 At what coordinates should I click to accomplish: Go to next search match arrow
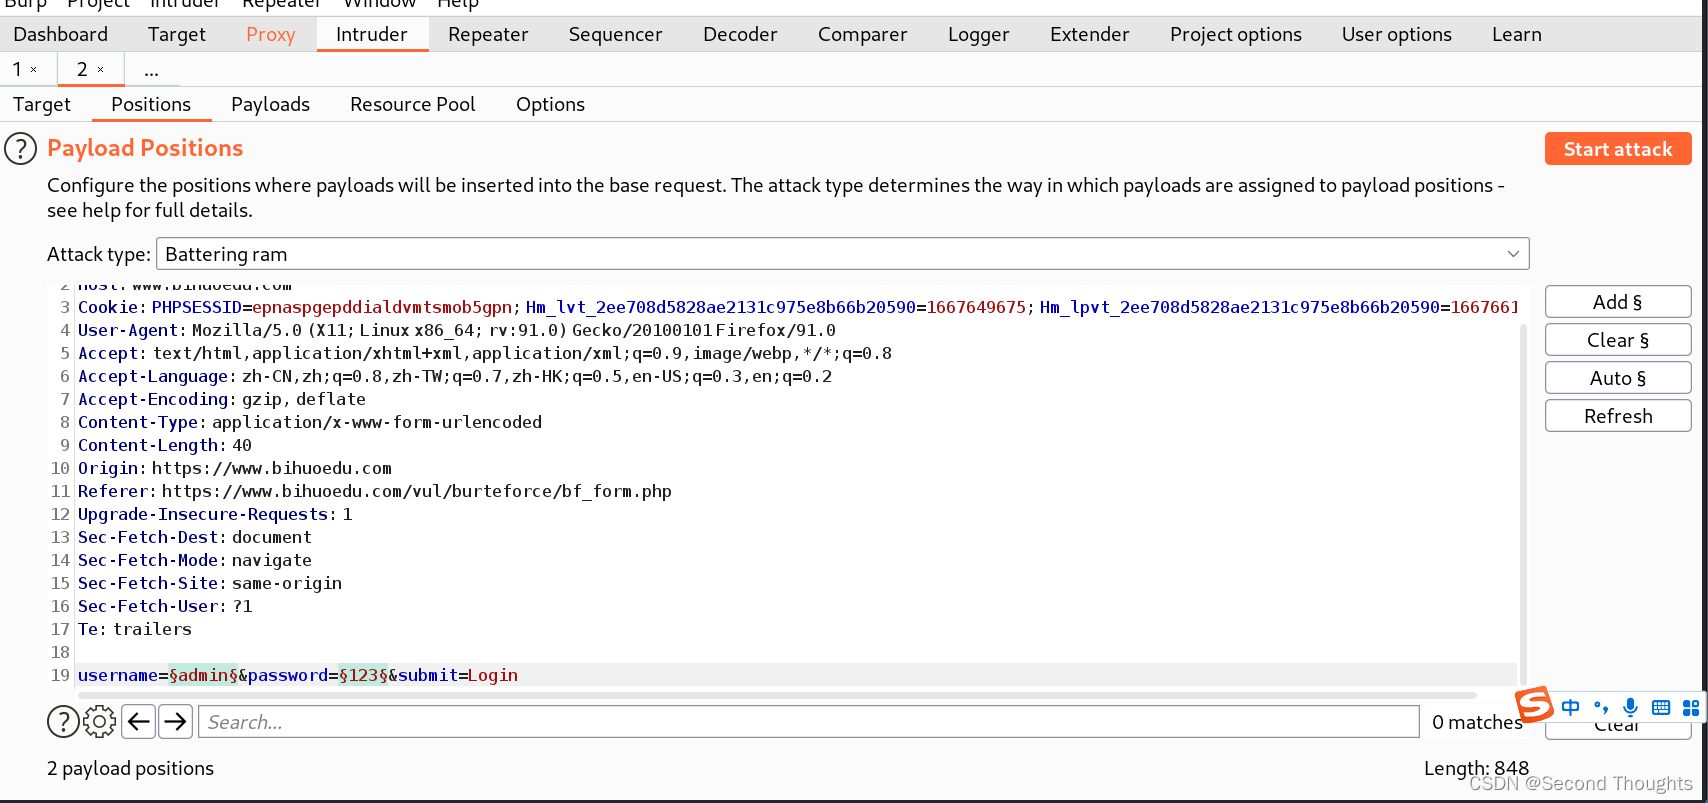(x=176, y=721)
